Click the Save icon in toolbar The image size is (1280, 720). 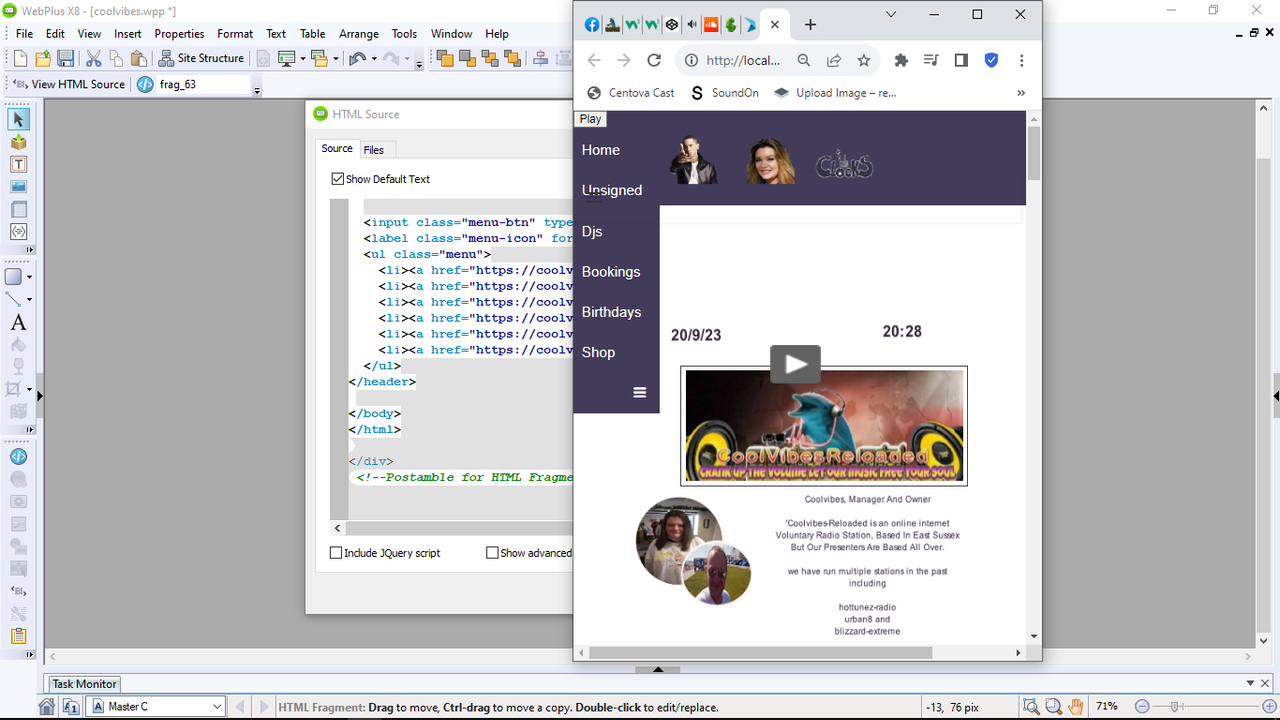click(x=65, y=59)
